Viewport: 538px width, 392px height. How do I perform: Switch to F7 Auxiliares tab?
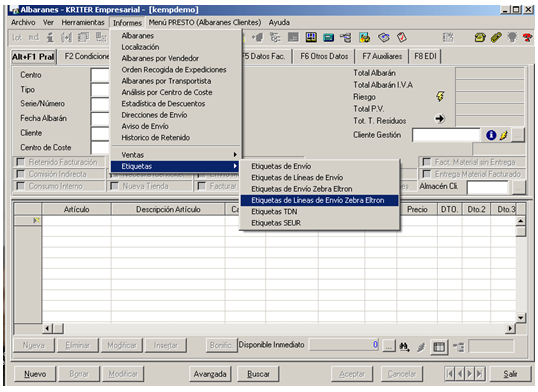point(382,56)
